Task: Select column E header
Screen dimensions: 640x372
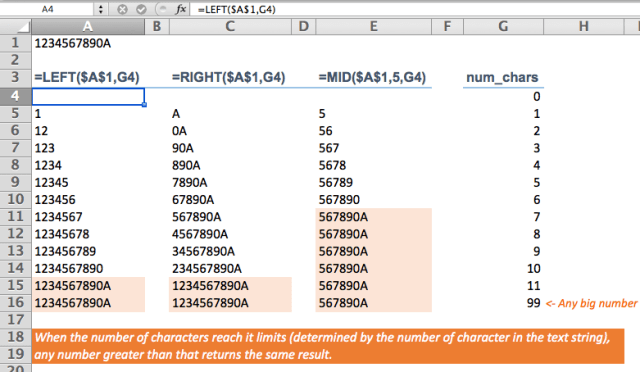Action: (x=373, y=27)
